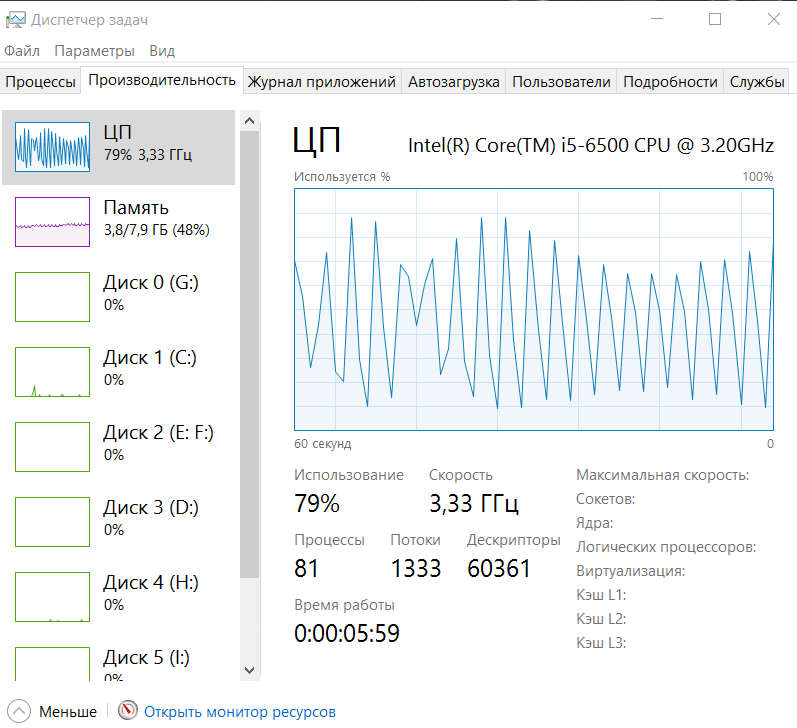Click the sidebar scroll down arrow
Image resolution: width=797 pixels, height=728 pixels.
[x=250, y=669]
